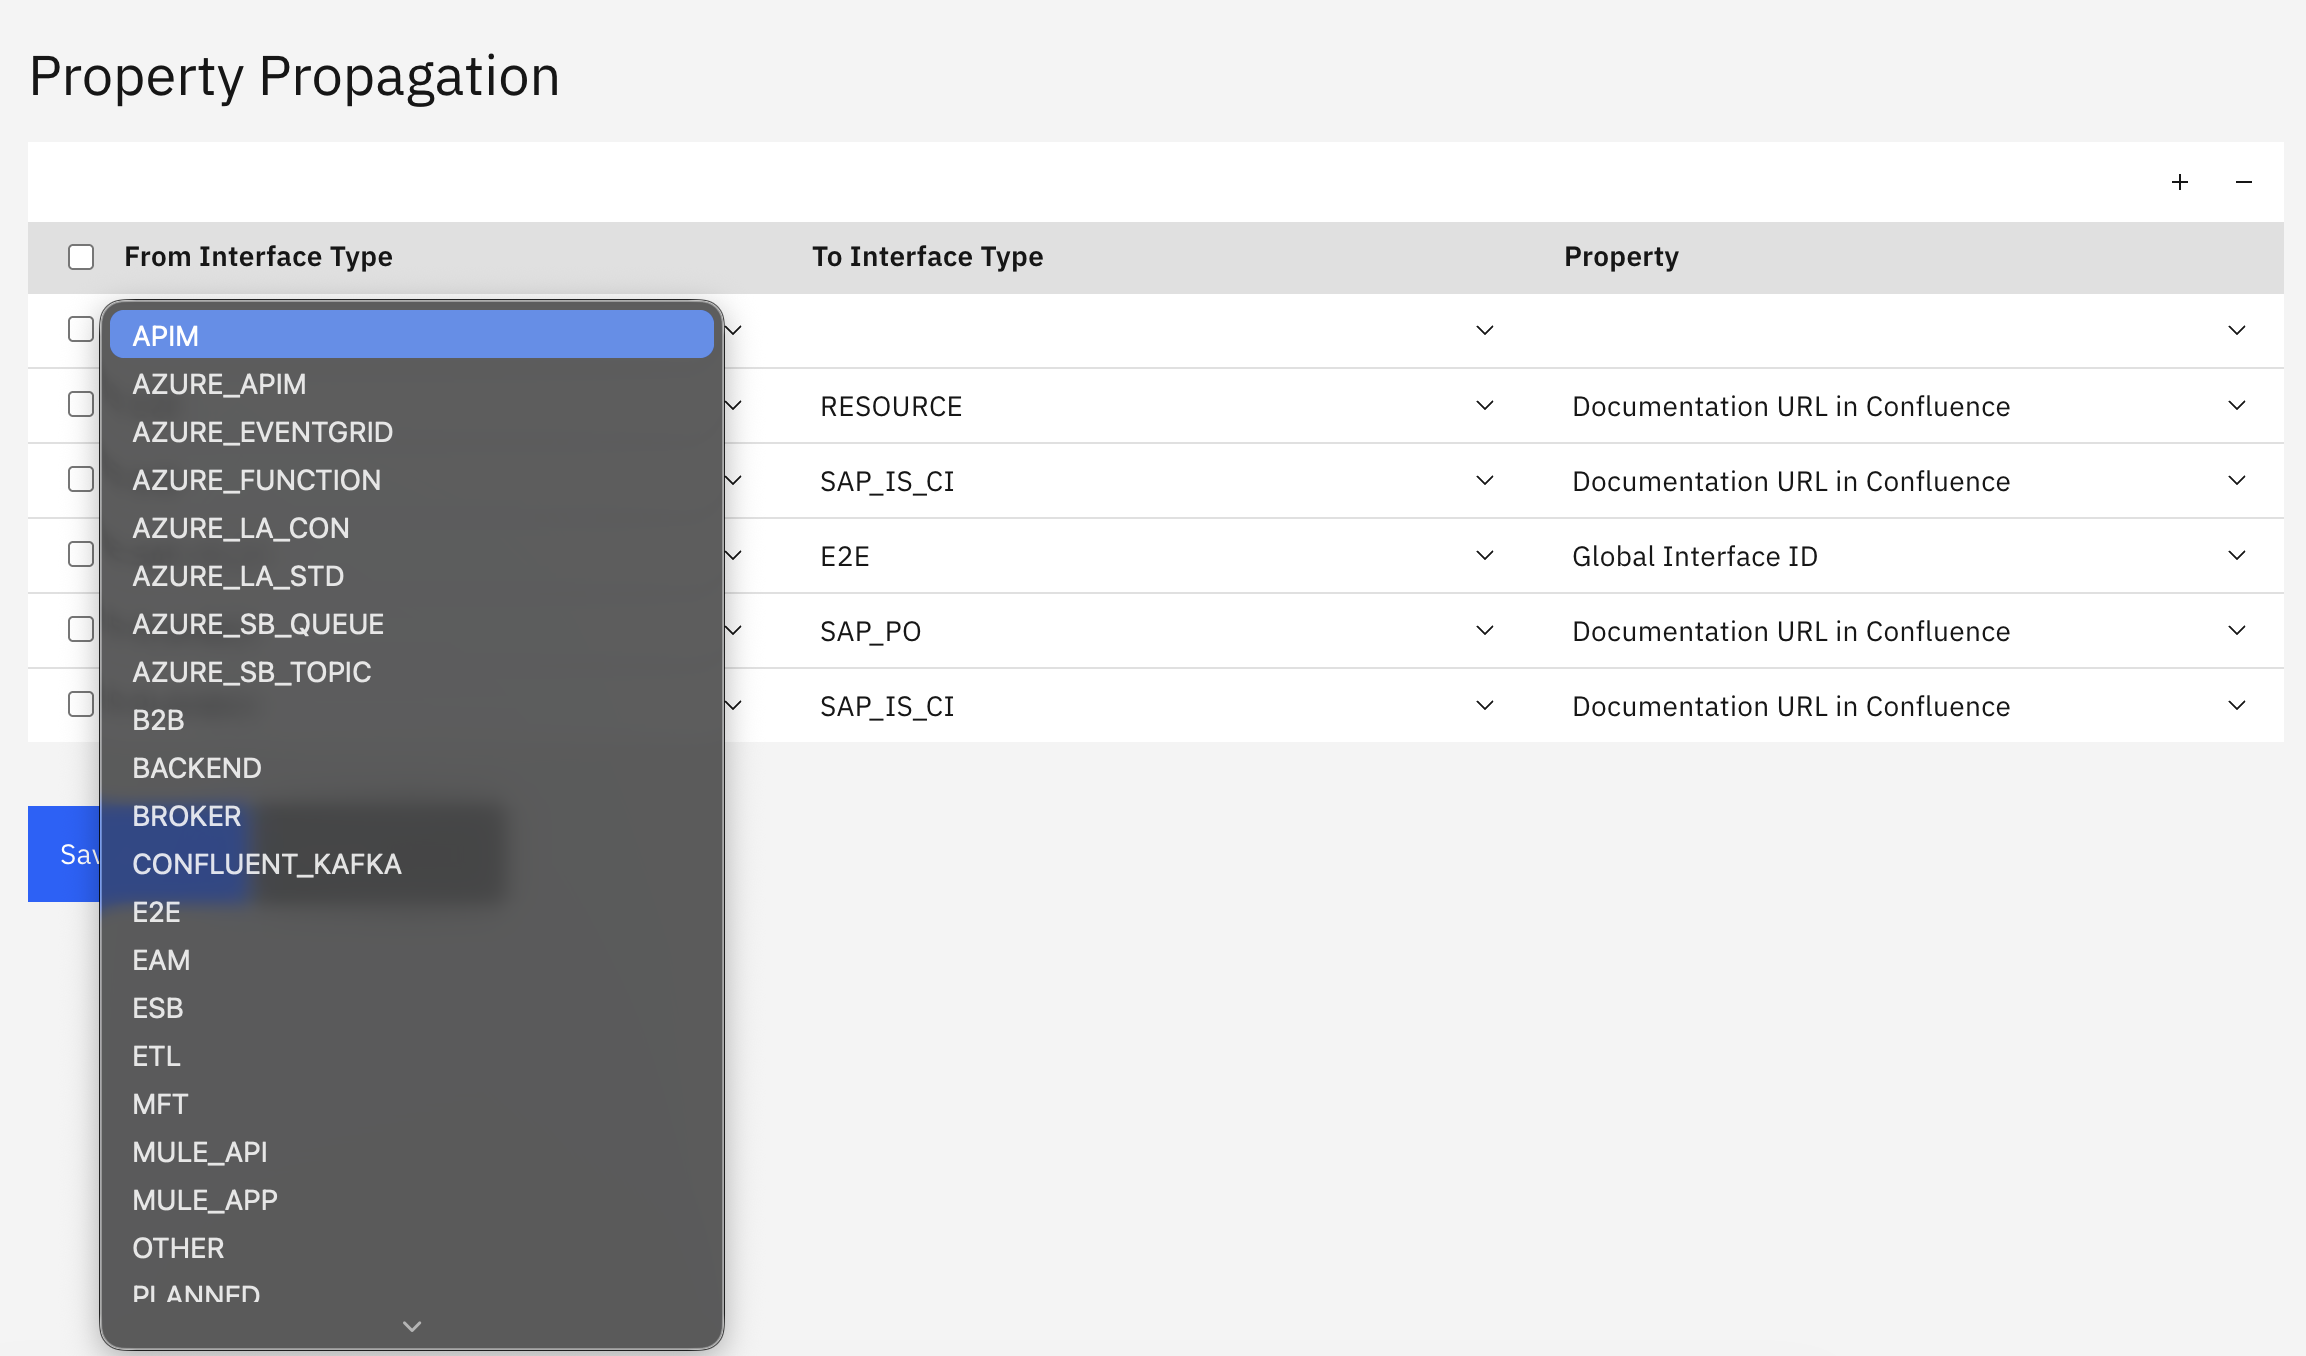Check the box on the first SAP_IS_CI row
Screen dimensions: 2306x1356
click(x=81, y=479)
